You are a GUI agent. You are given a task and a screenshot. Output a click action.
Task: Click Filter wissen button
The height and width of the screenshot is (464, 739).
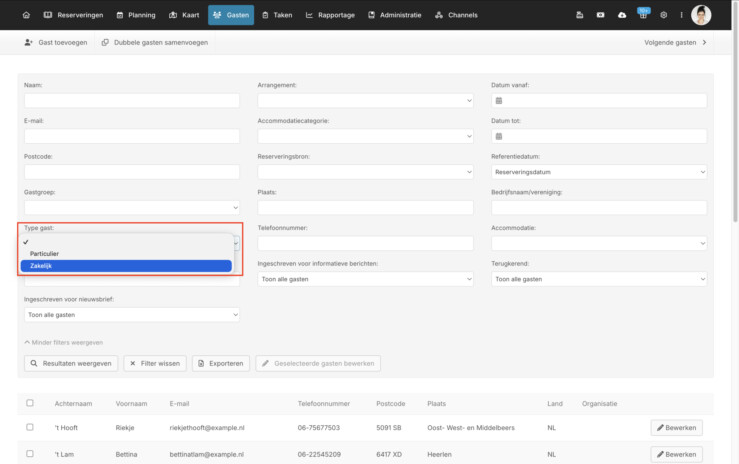click(155, 363)
